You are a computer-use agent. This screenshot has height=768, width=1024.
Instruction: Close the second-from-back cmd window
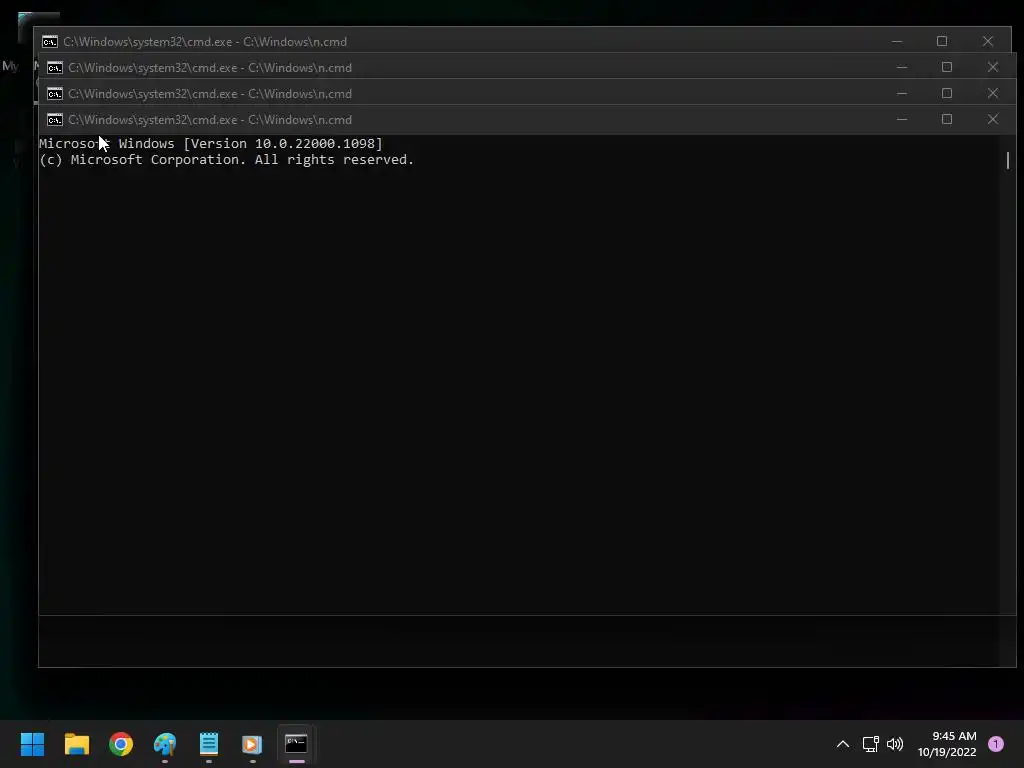(993, 67)
